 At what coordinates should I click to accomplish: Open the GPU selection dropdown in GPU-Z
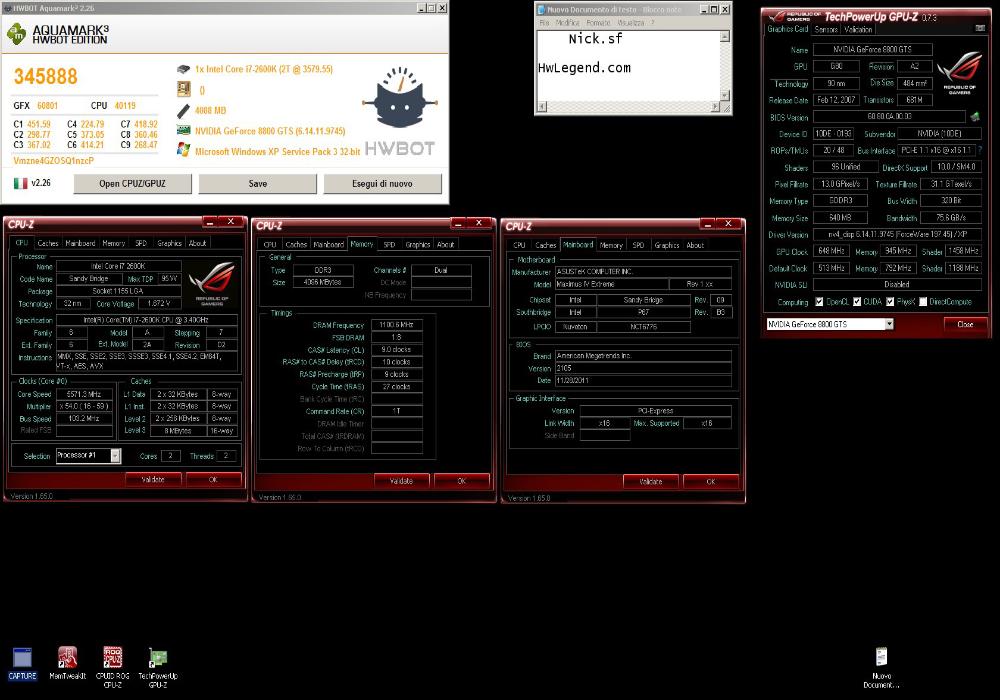889,324
